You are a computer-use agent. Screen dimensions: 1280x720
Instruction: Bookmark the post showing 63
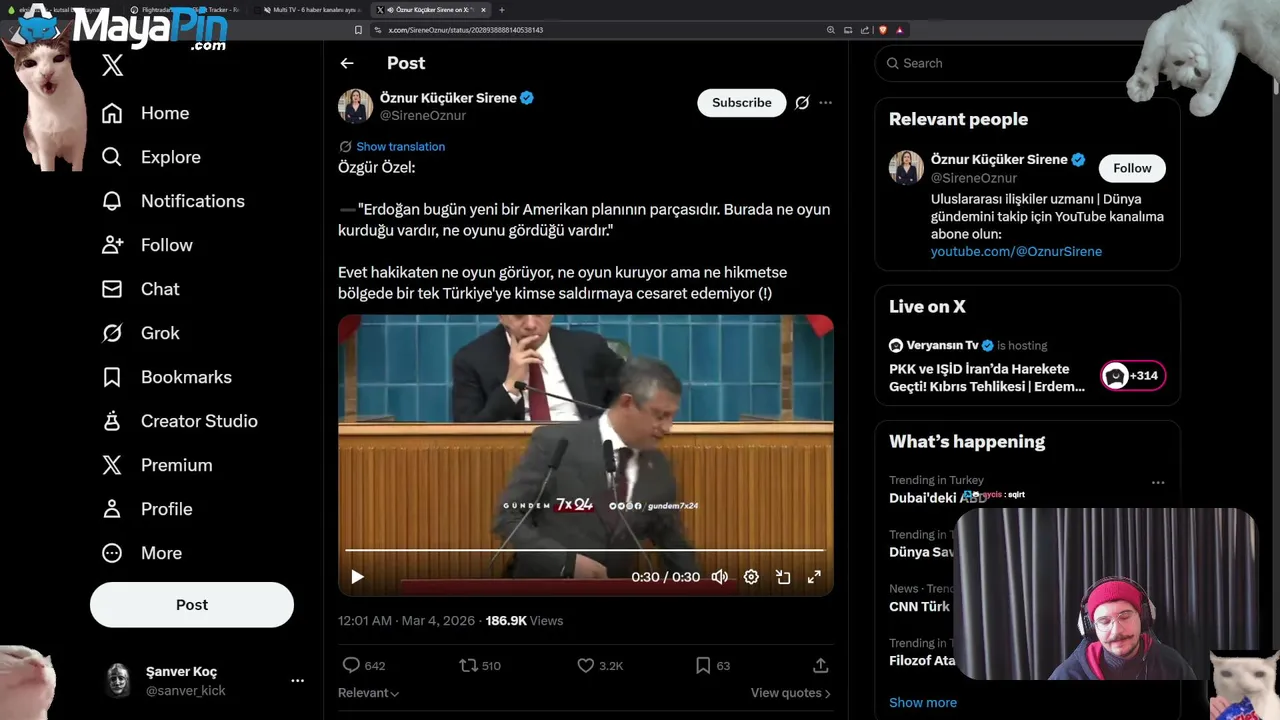[x=703, y=665]
